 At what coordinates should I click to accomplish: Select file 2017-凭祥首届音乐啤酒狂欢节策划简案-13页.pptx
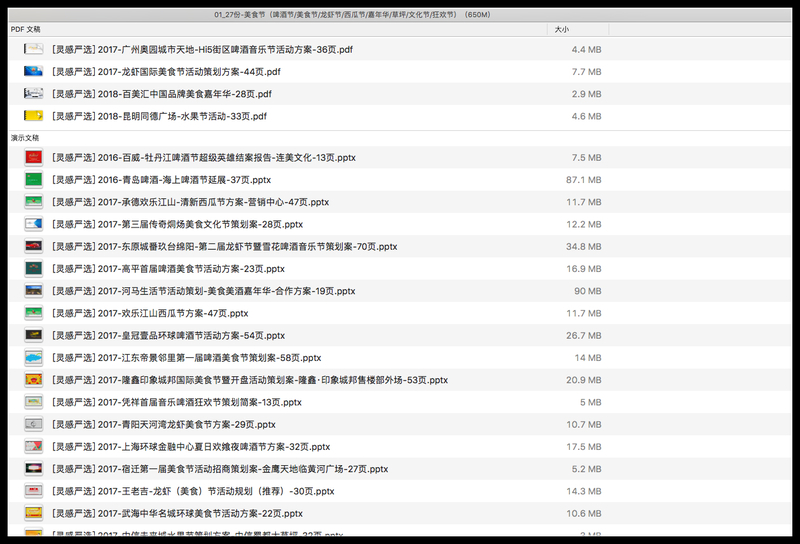click(x=177, y=402)
